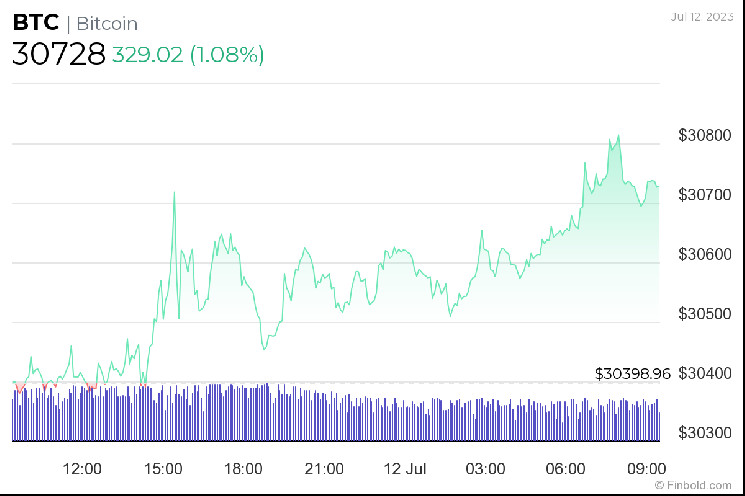The width and height of the screenshot is (745, 496).
Task: Click the 03:00 time axis label
Action: click(485, 468)
